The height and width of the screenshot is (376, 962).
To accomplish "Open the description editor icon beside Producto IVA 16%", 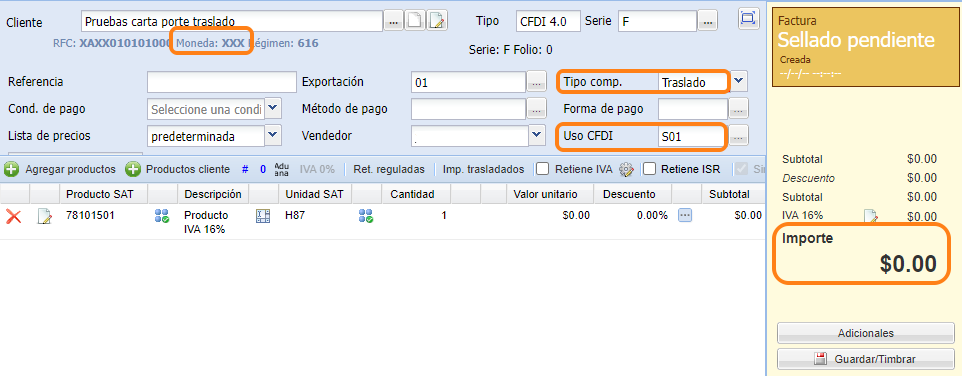I will coord(263,216).
